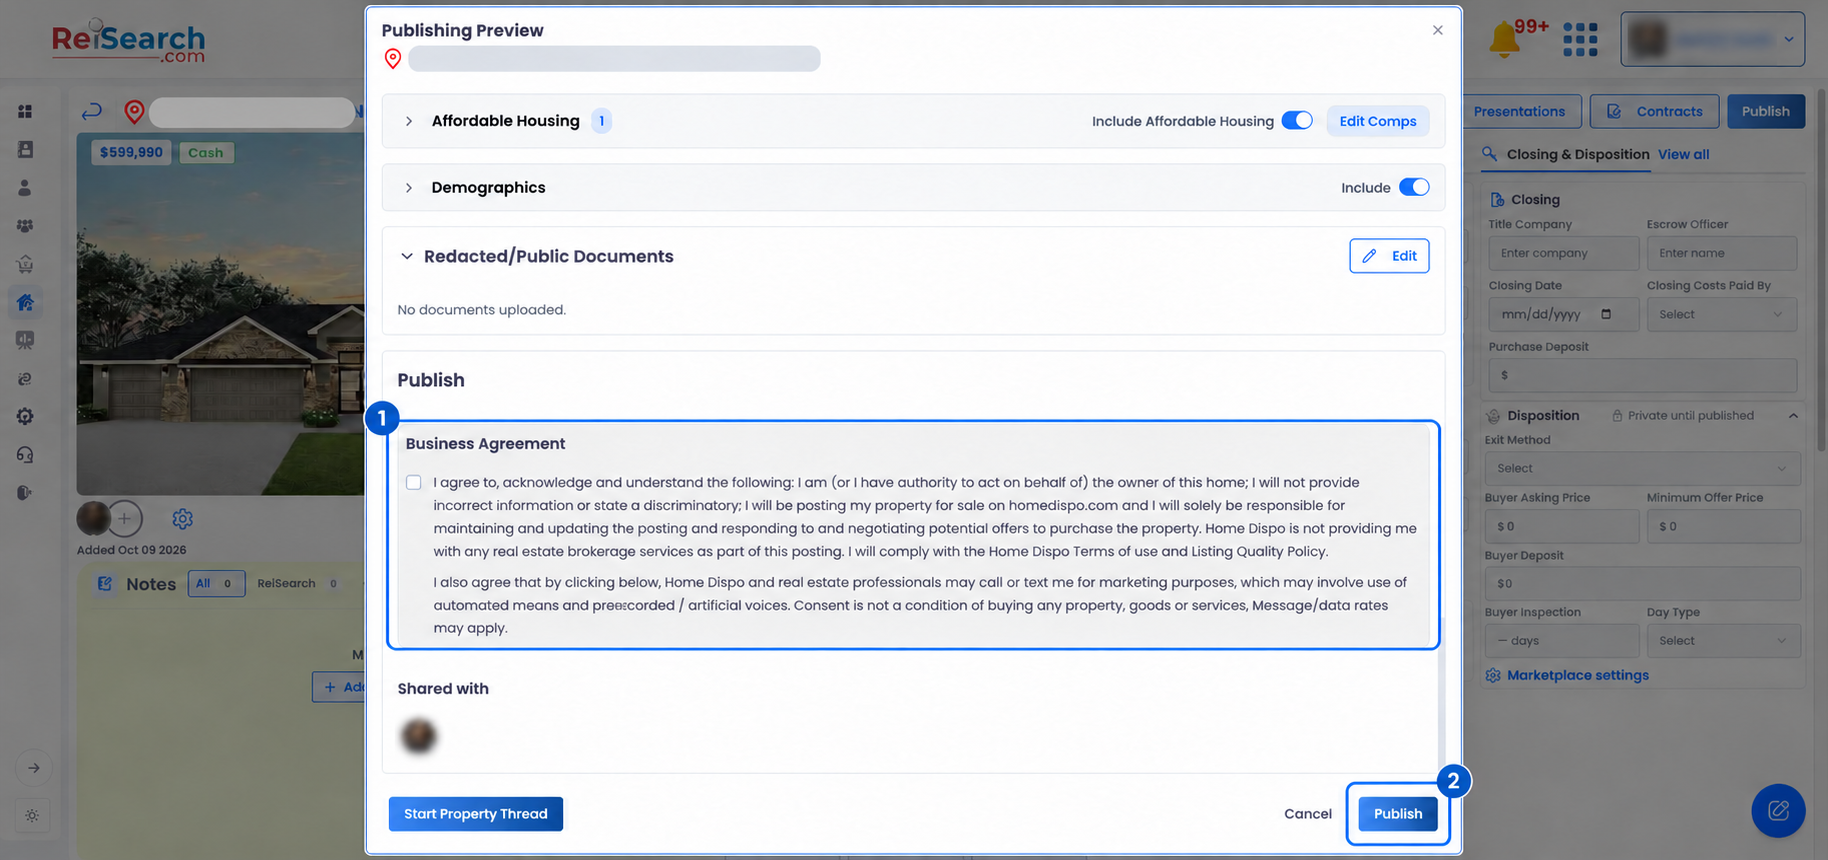Click the ReiSearch.com logo
Image resolution: width=1828 pixels, height=860 pixels.
(x=128, y=42)
